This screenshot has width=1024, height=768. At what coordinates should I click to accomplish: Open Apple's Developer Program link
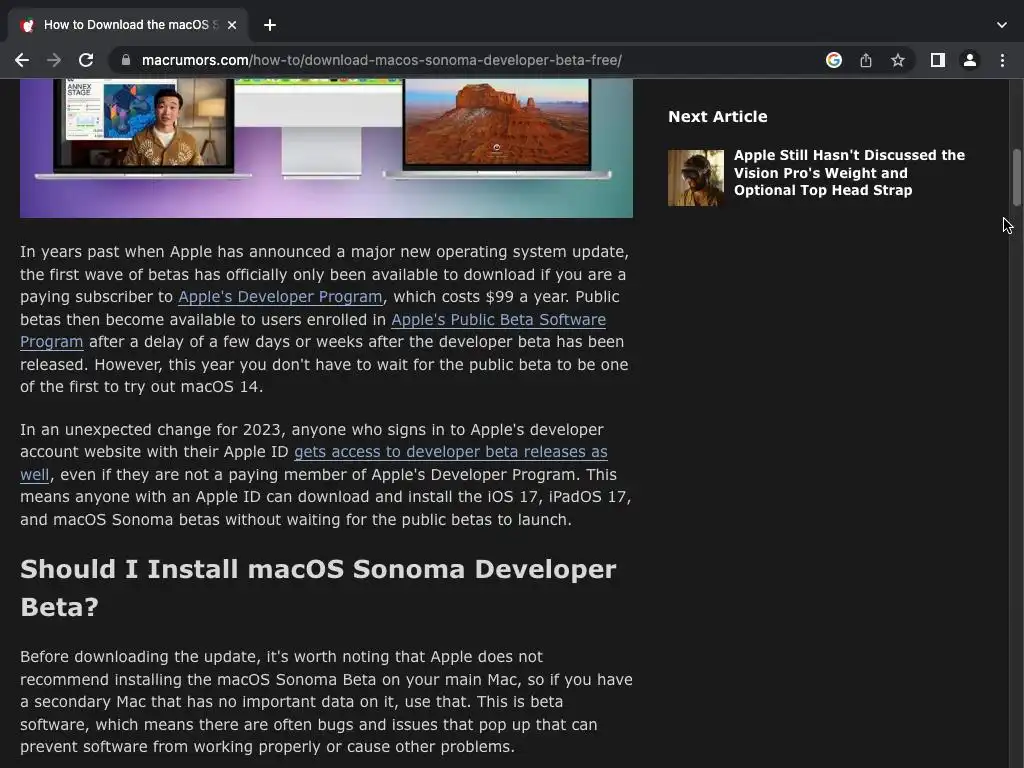pyautogui.click(x=280, y=296)
